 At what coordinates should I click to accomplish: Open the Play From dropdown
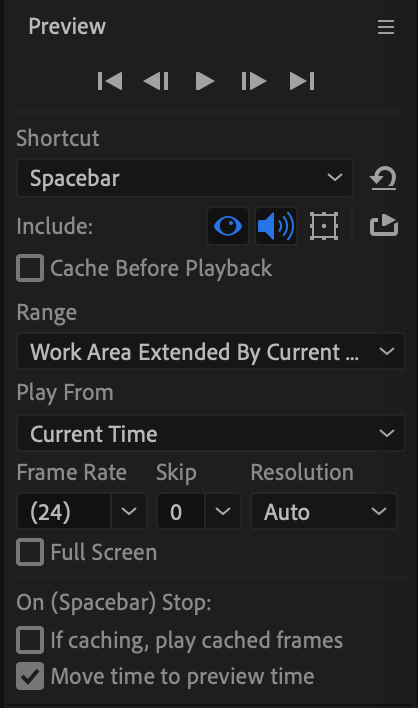click(211, 433)
